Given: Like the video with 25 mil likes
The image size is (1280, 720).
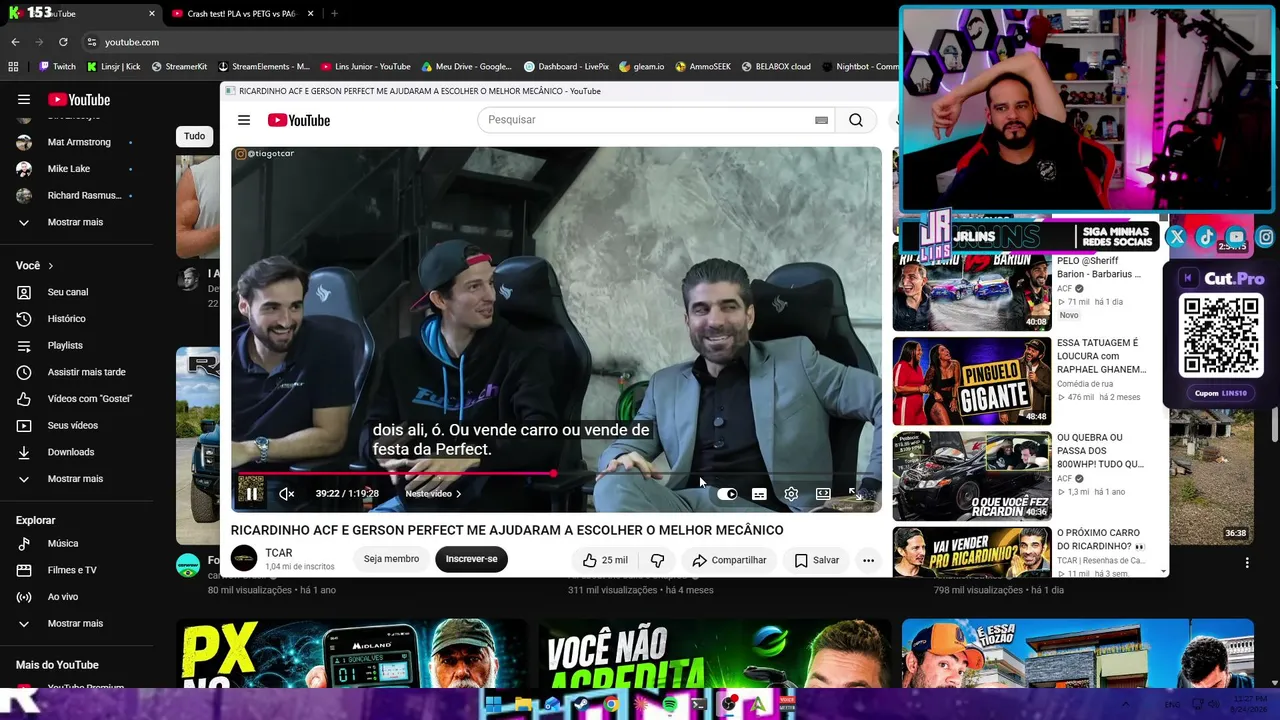Looking at the screenshot, I should [x=605, y=560].
